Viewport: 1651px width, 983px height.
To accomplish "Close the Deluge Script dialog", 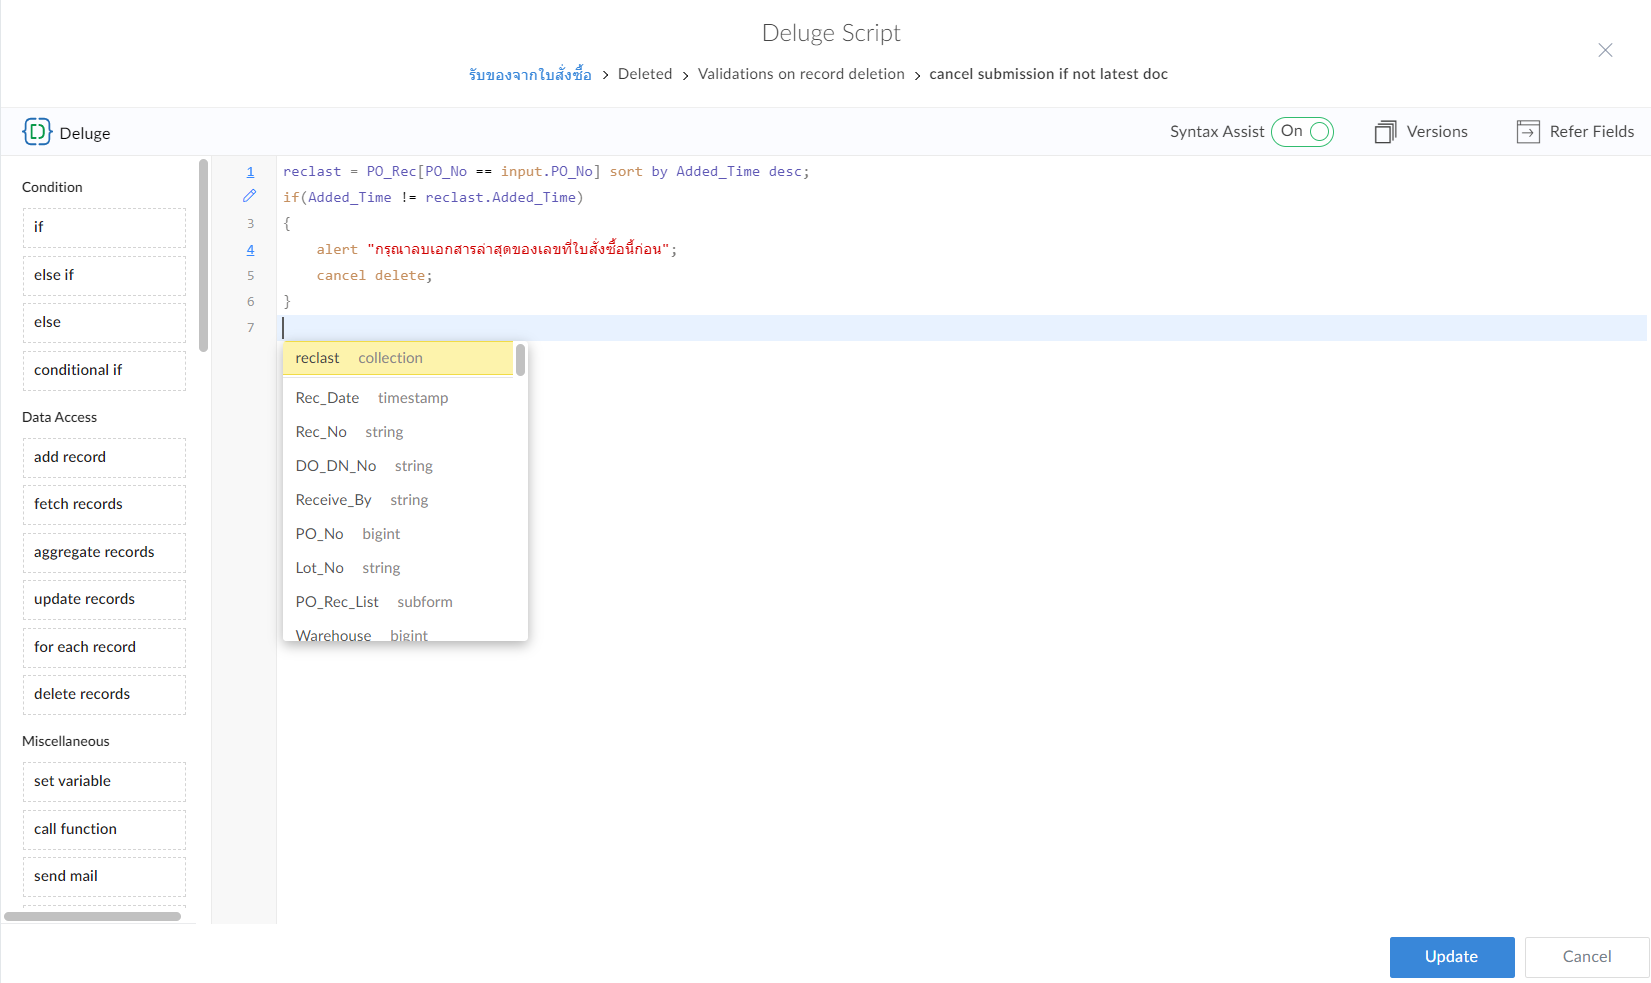I will (1605, 50).
